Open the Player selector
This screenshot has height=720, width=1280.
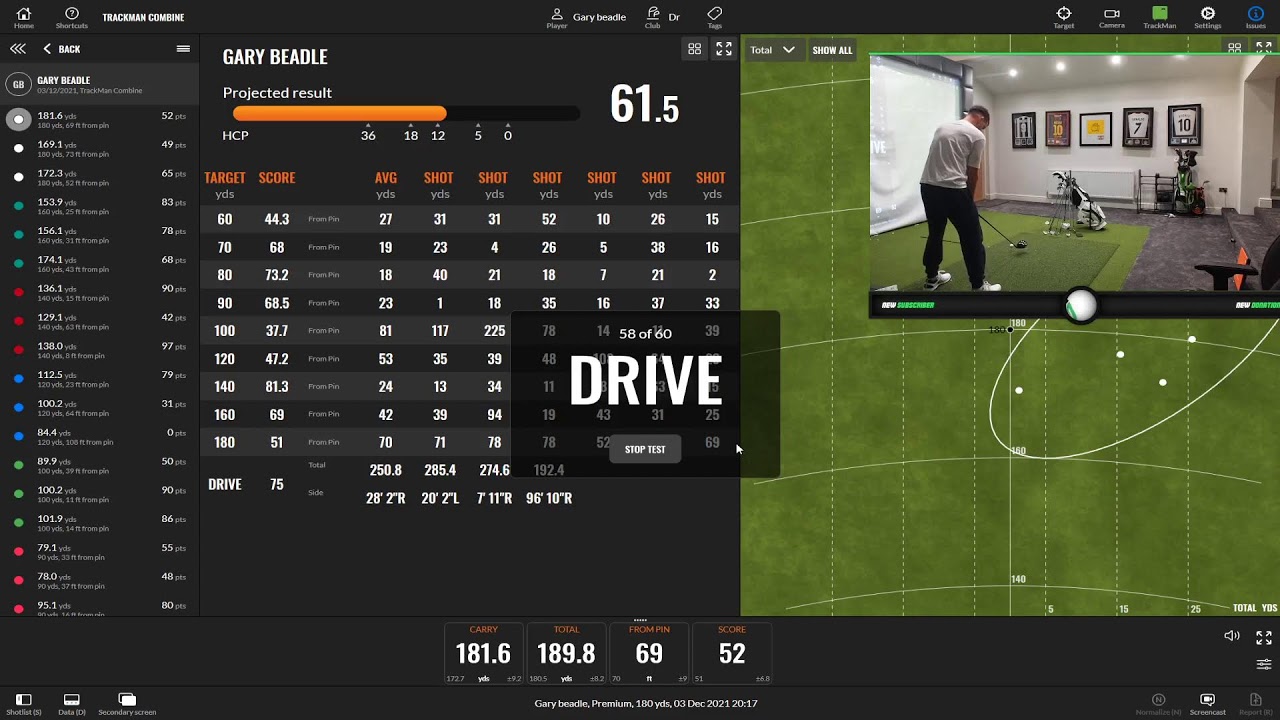[557, 17]
